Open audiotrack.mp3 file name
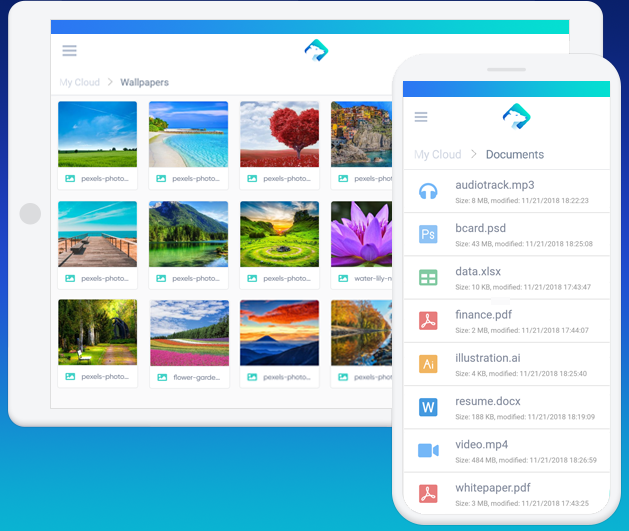629x531 pixels. point(495,185)
